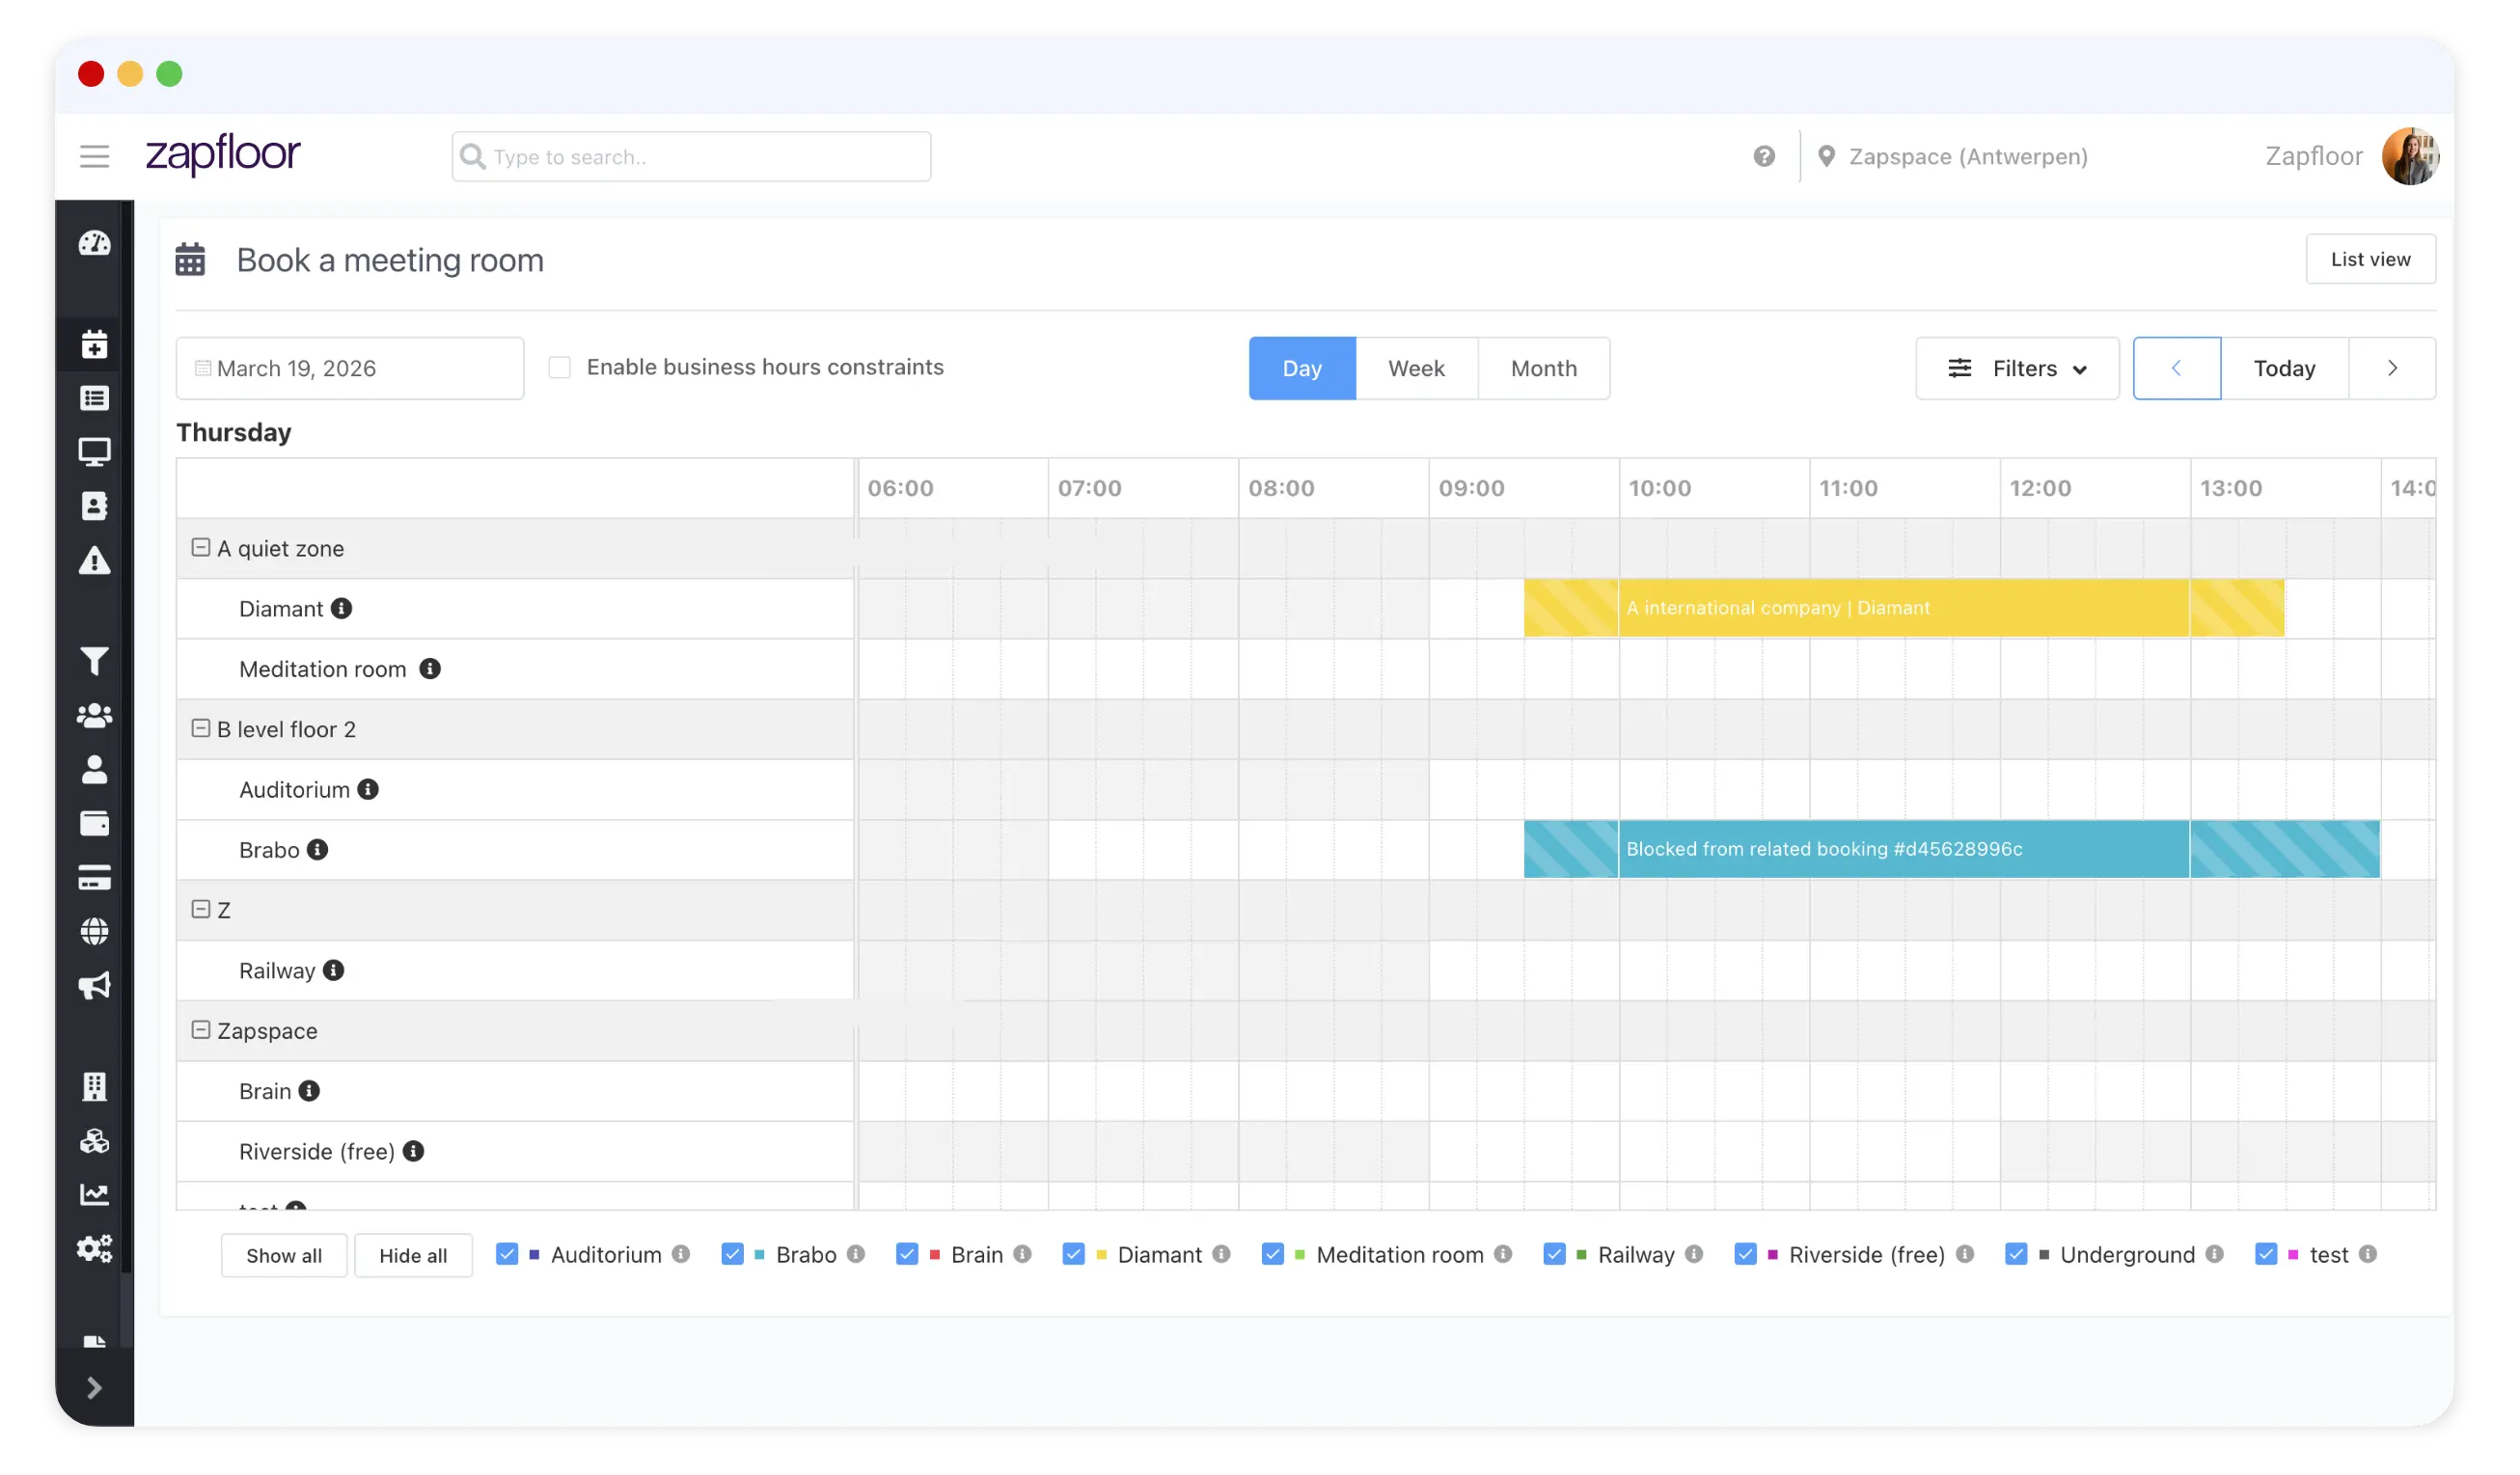Screen dimensions: 2520x1475
Task: Enable business hours constraints checkbox
Action: pyautogui.click(x=560, y=368)
